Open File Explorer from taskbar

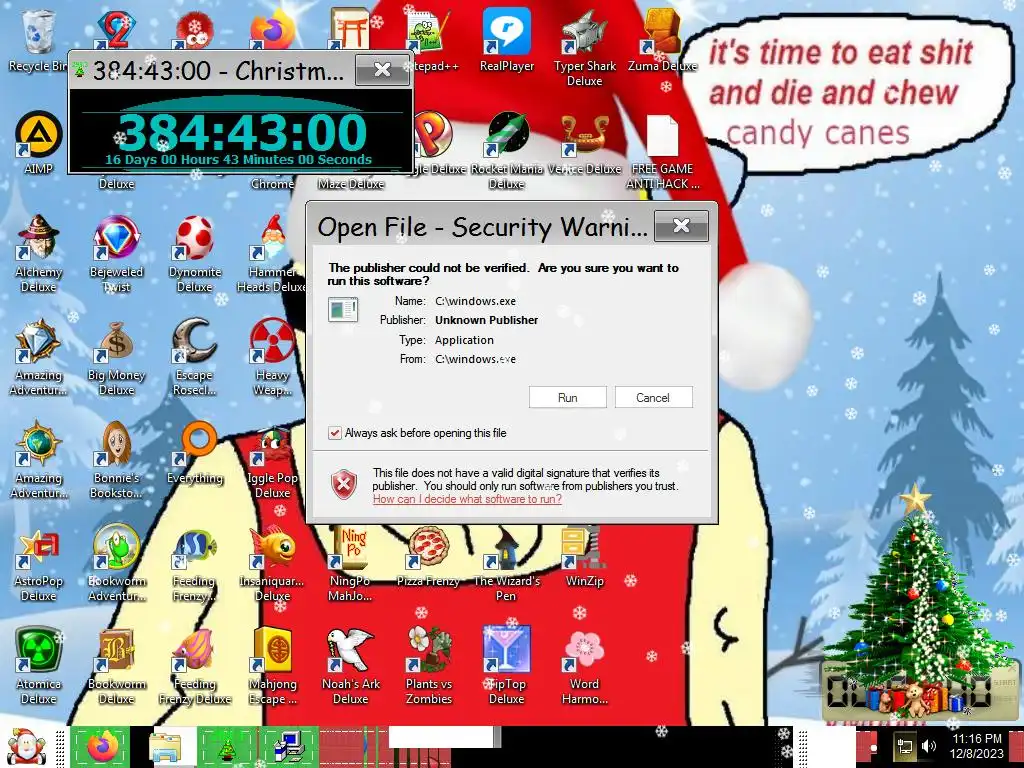[165, 748]
